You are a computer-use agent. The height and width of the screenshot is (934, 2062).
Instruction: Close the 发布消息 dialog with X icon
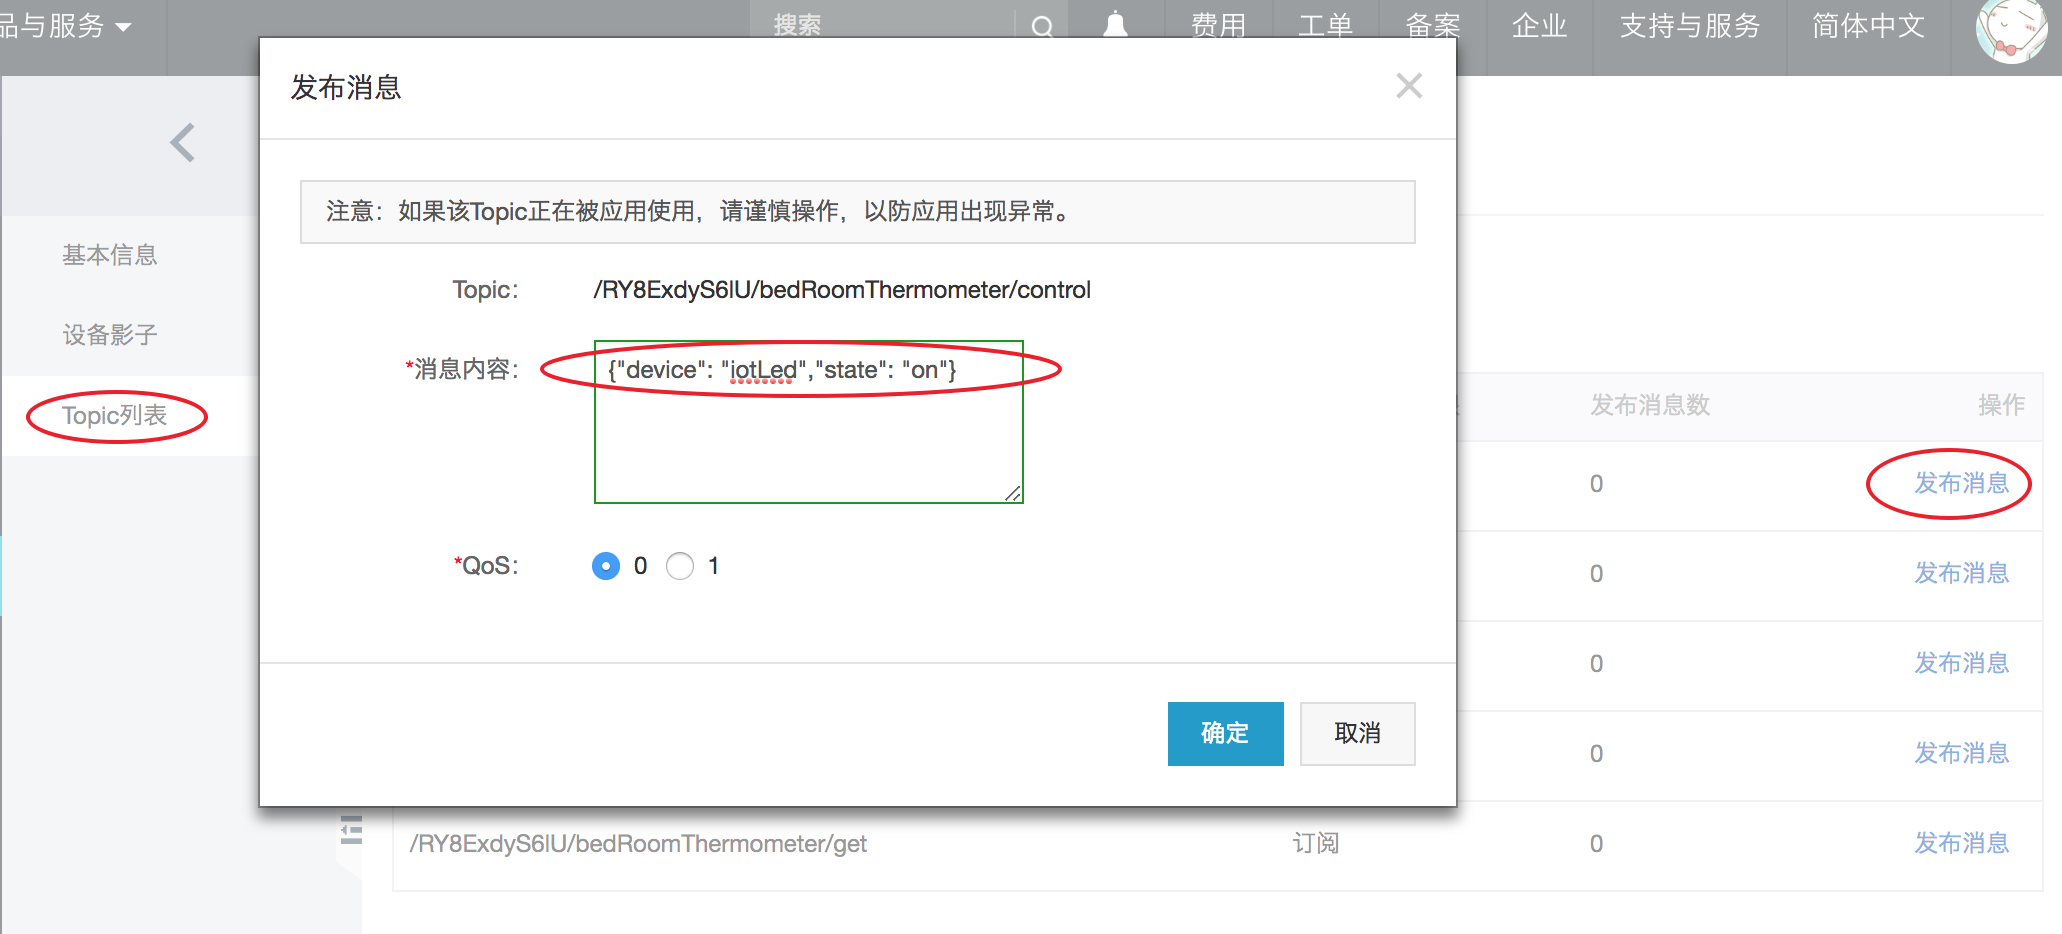1409,86
